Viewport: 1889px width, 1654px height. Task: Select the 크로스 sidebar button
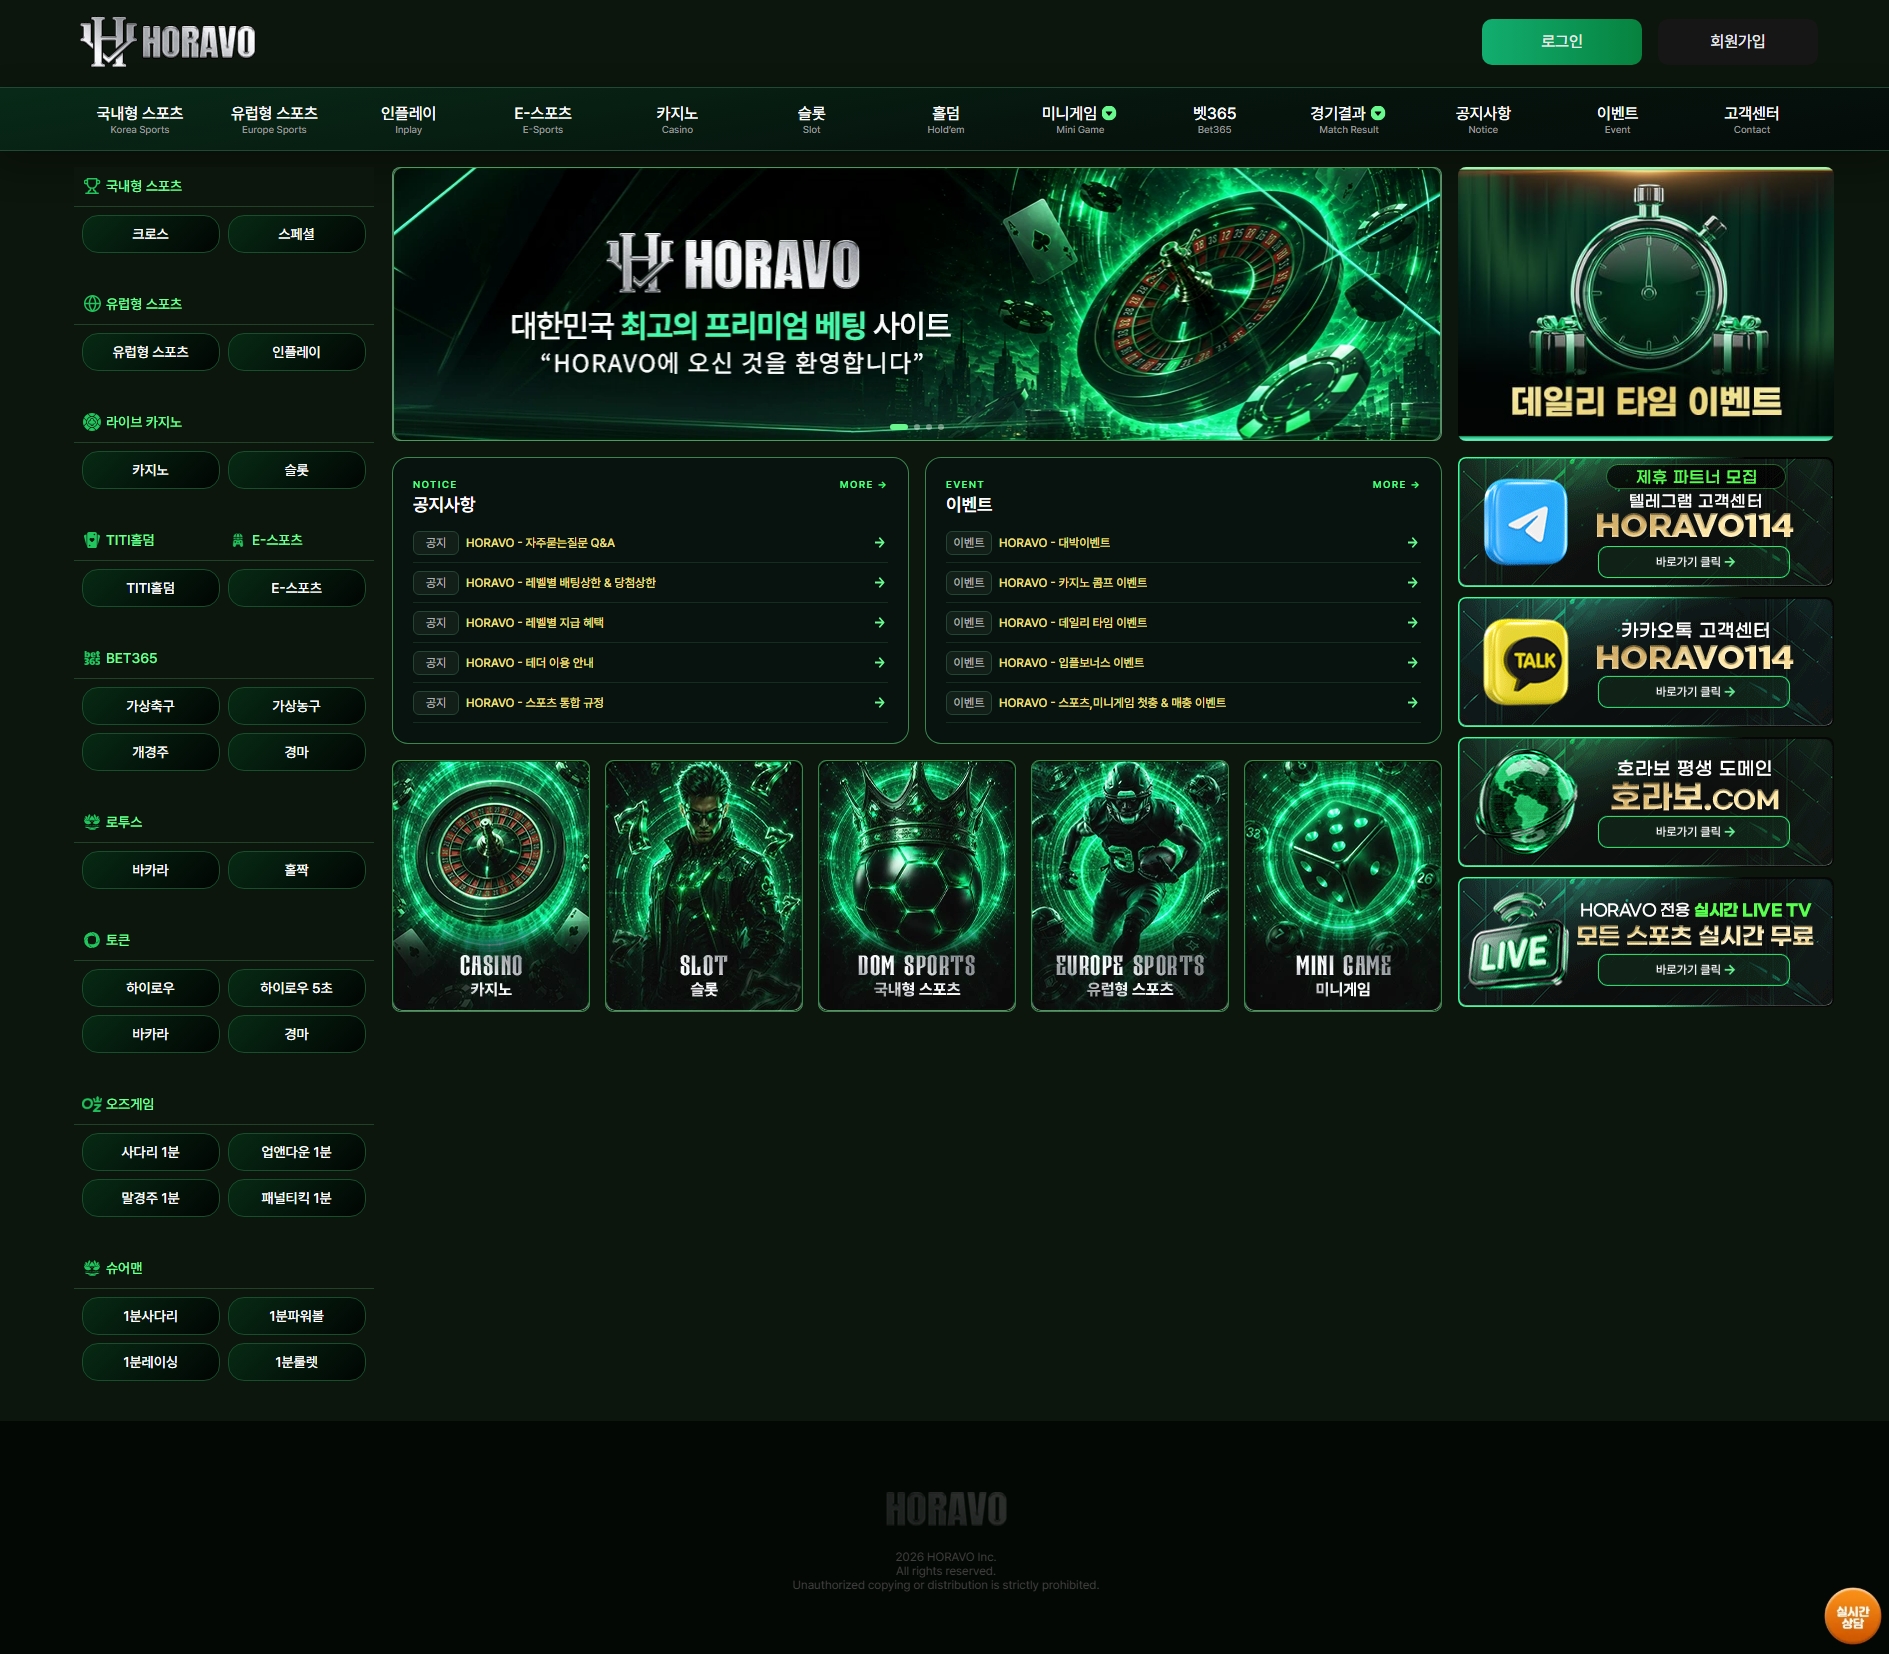click(150, 234)
